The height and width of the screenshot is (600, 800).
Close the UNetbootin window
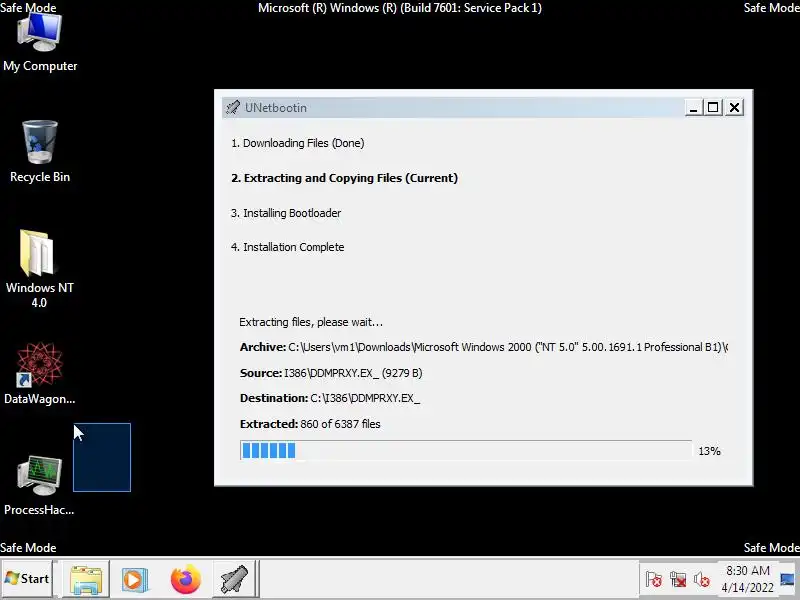pyautogui.click(x=734, y=108)
